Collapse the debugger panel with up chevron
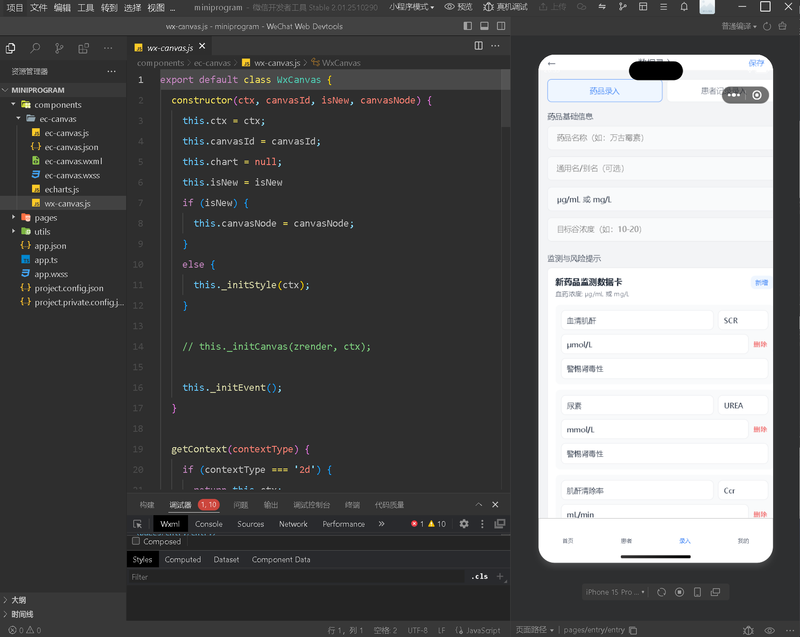 click(x=479, y=504)
